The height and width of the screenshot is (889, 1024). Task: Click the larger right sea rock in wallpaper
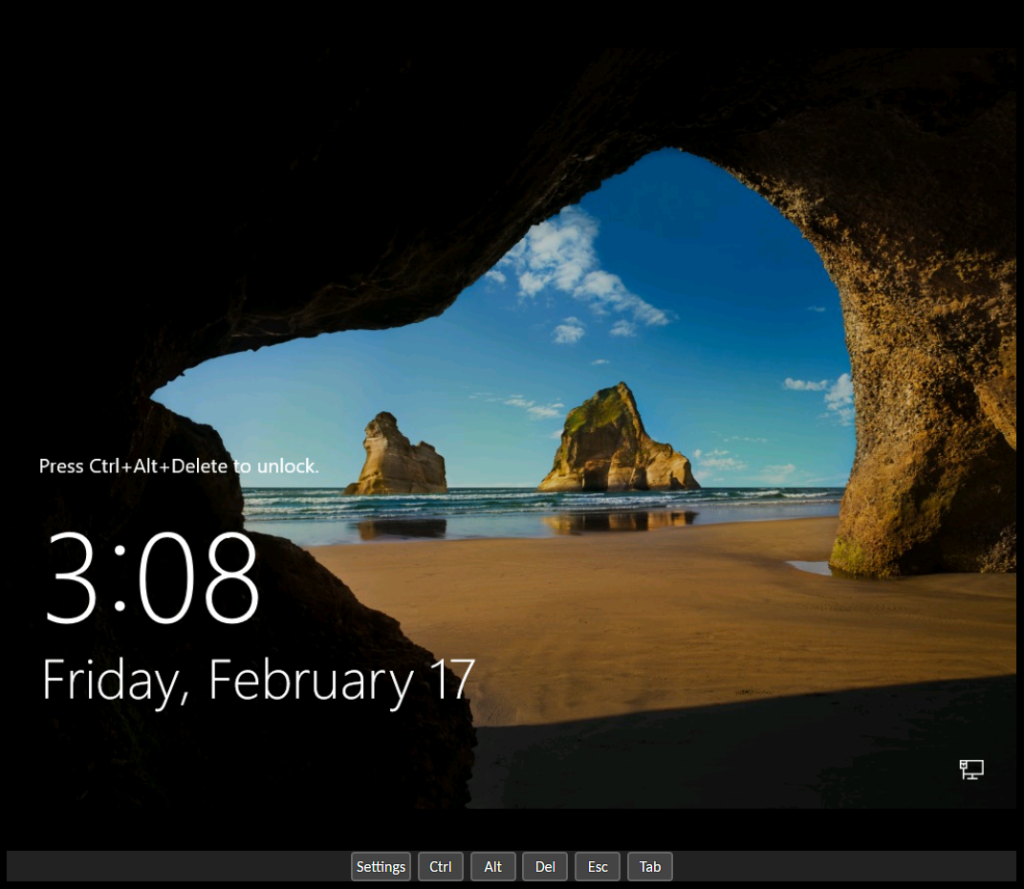click(x=617, y=439)
